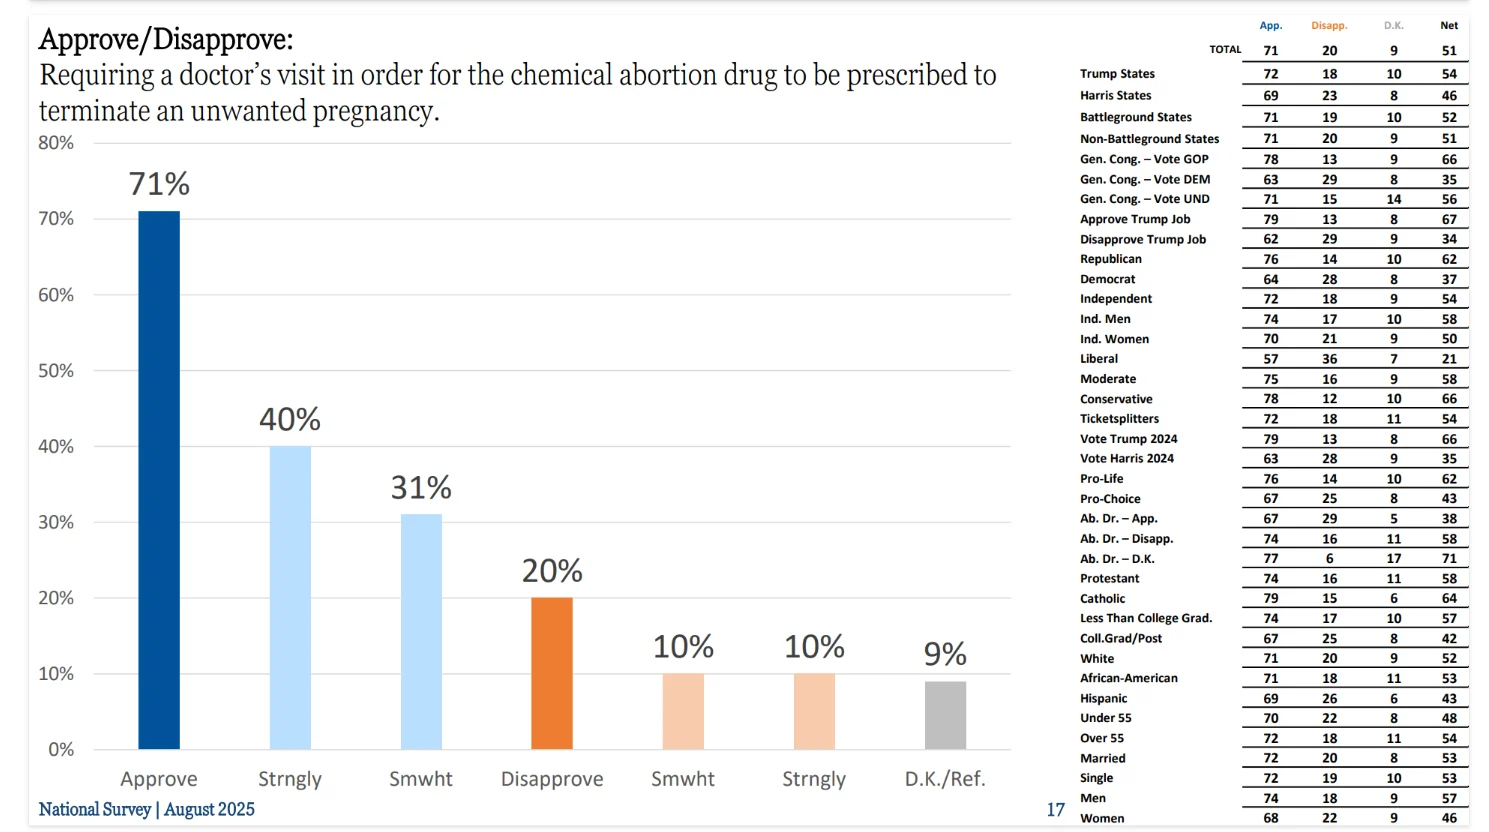
Task: Click the Pro-Choice row label
Action: [x=1110, y=498]
